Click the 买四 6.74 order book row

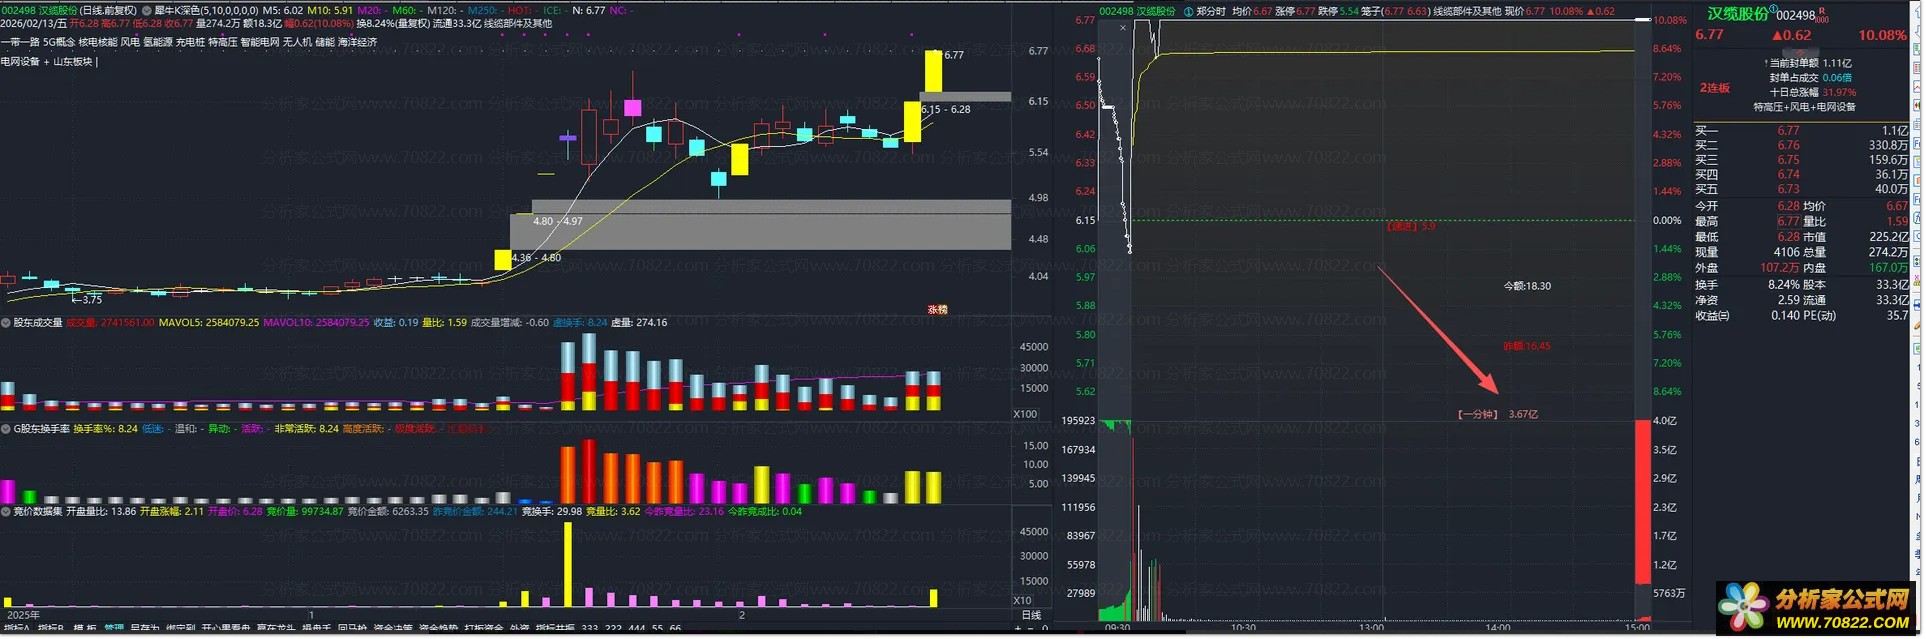pyautogui.click(x=1801, y=175)
